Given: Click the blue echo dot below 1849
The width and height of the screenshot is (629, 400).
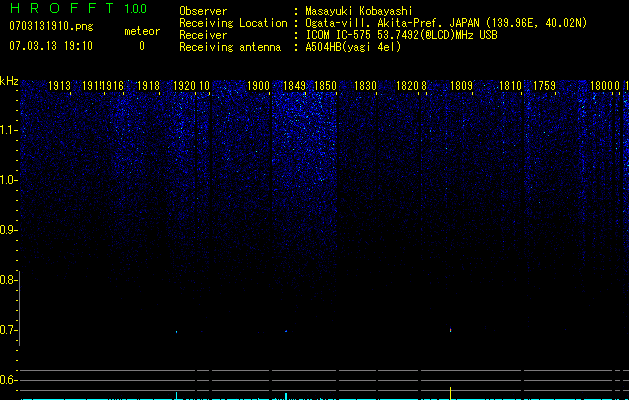Looking at the screenshot, I should click(286, 331).
